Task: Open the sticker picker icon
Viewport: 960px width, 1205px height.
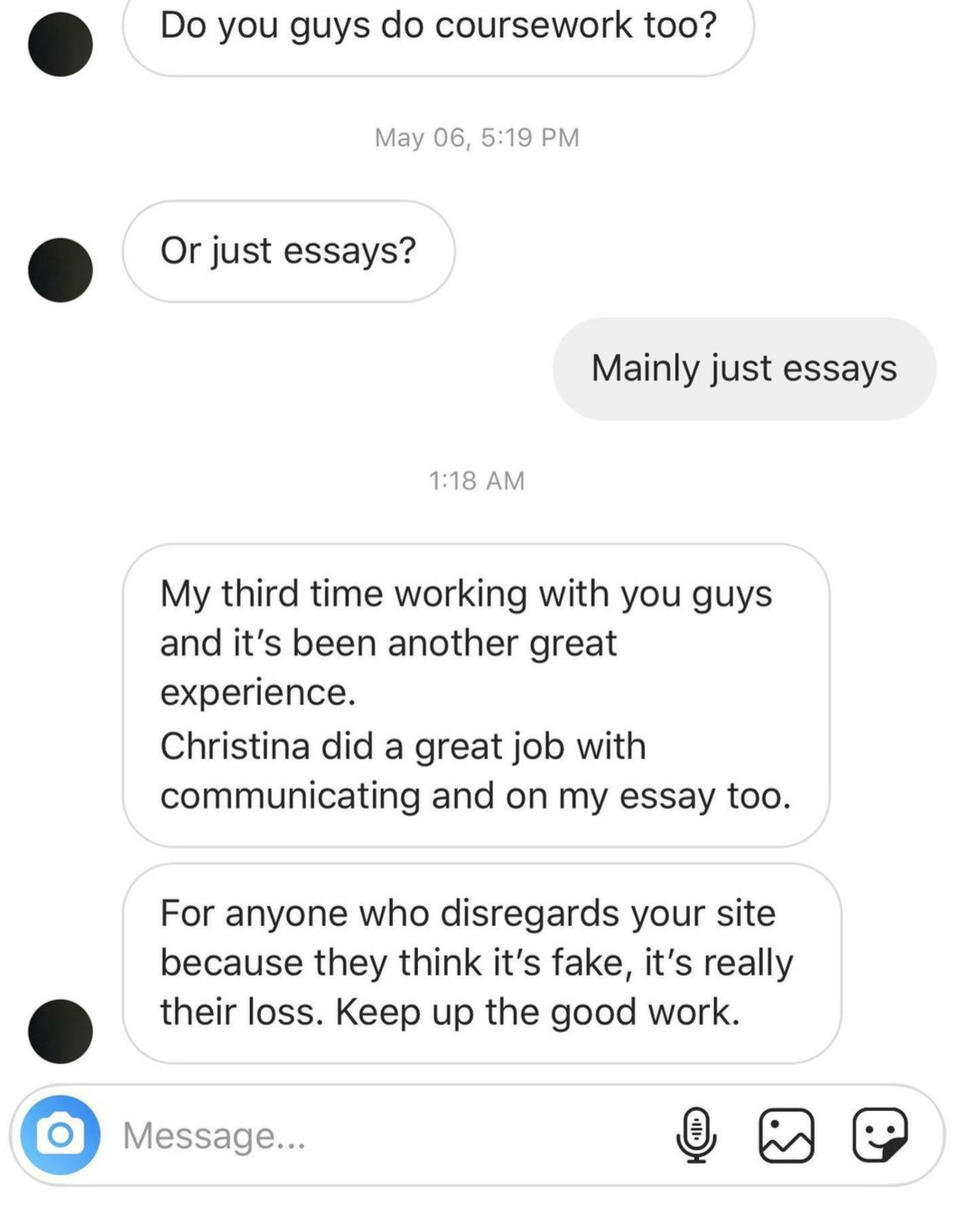Action: click(880, 1135)
